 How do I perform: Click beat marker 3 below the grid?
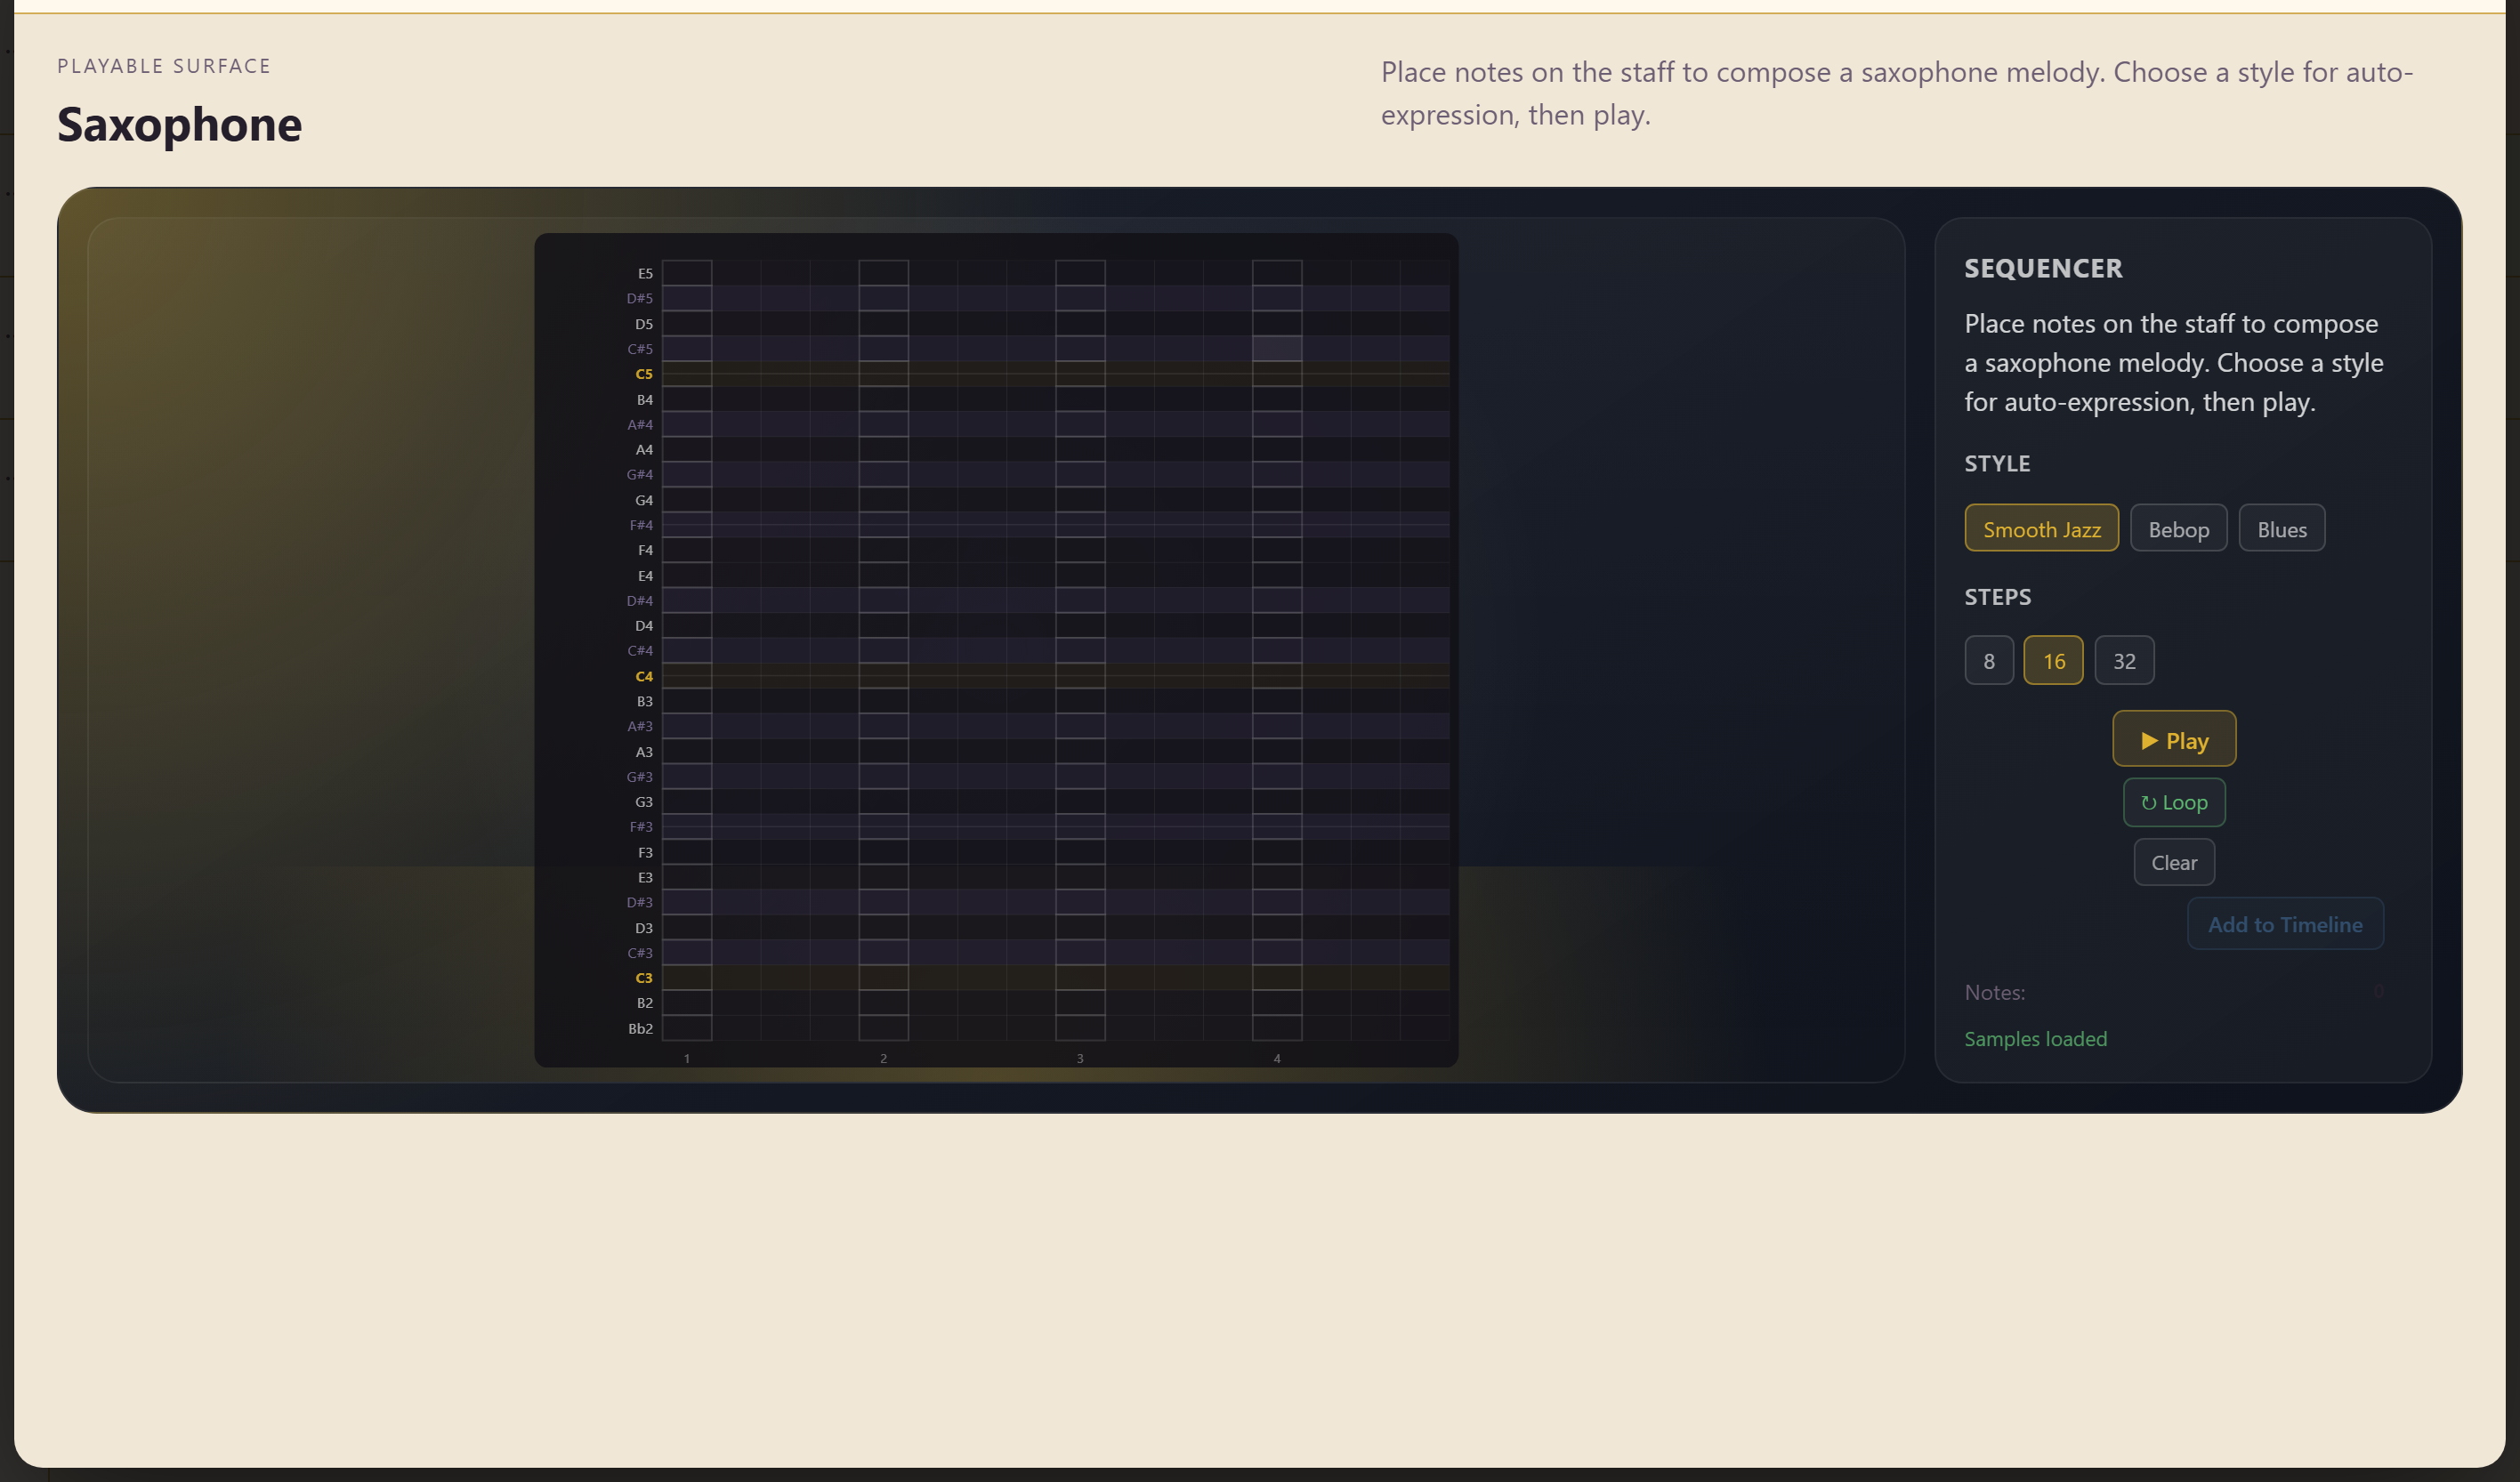click(x=1080, y=1058)
